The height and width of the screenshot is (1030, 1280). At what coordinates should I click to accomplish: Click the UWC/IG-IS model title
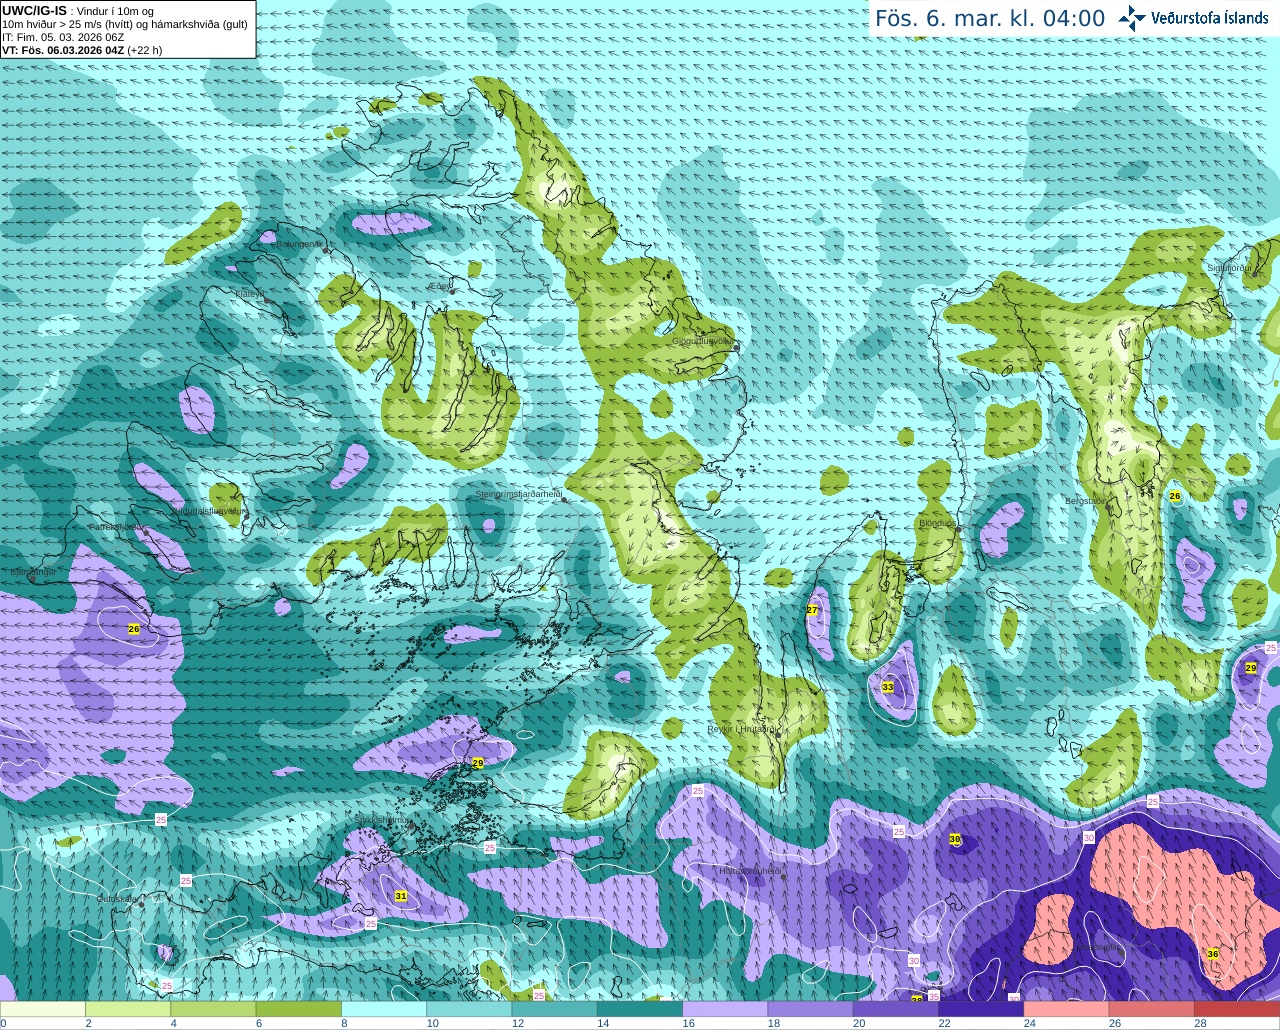[34, 10]
